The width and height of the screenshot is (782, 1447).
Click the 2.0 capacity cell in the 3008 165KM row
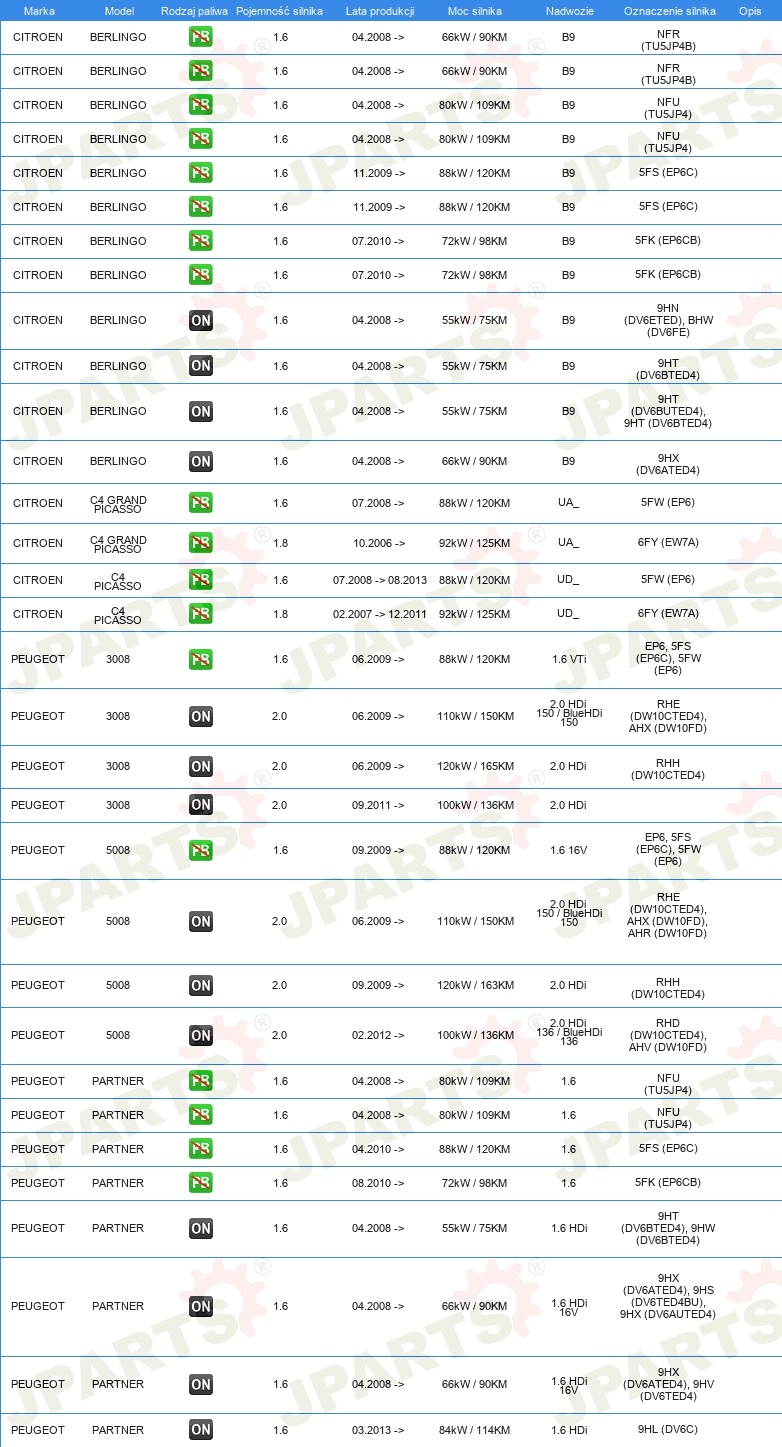point(279,767)
